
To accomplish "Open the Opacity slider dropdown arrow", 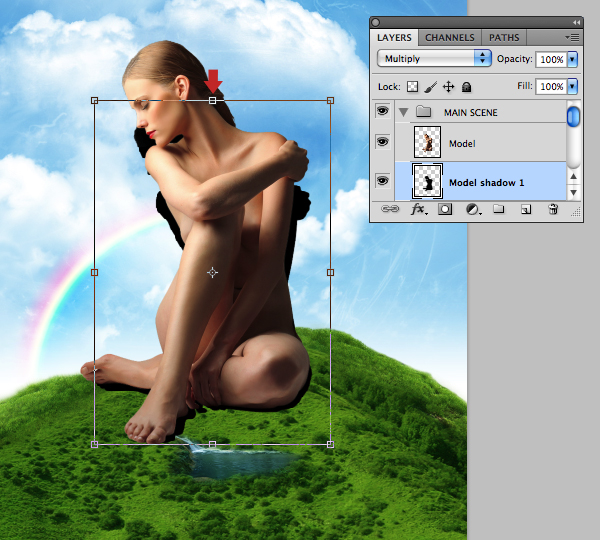I will coord(572,59).
